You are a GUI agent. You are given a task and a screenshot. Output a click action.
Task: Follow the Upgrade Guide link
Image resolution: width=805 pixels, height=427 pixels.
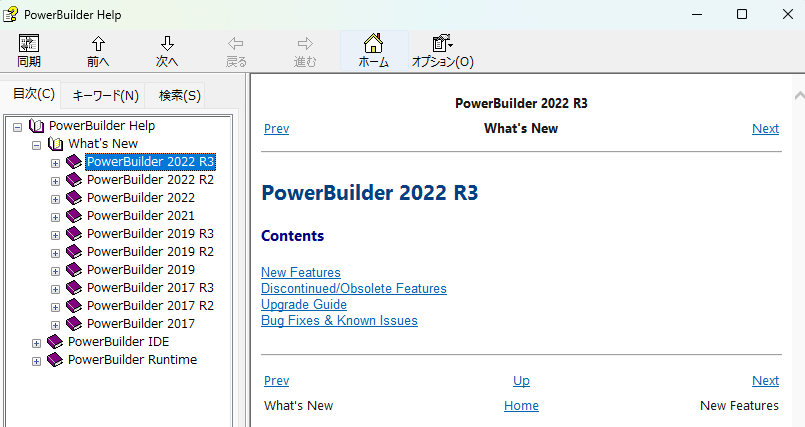303,305
